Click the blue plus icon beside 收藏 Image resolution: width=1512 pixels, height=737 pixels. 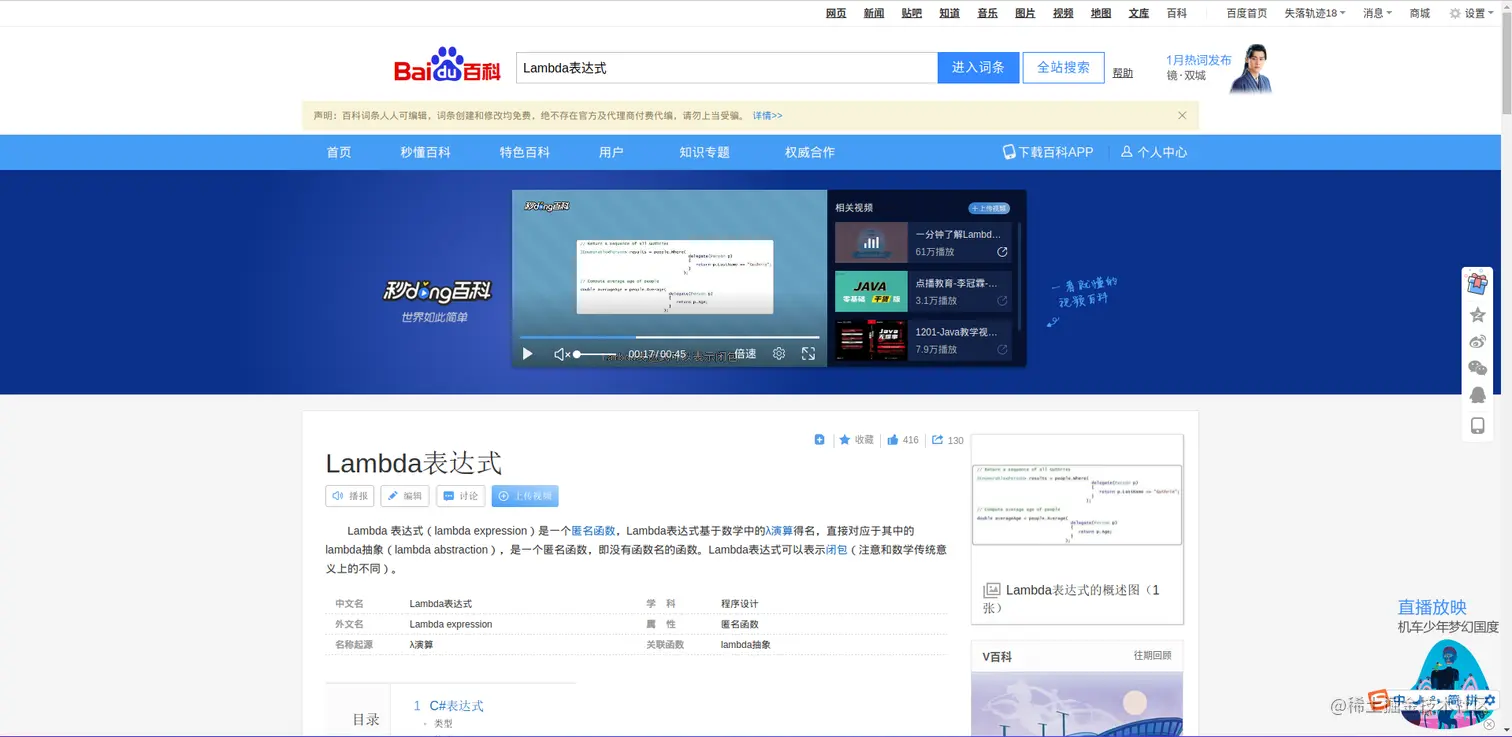pos(819,440)
